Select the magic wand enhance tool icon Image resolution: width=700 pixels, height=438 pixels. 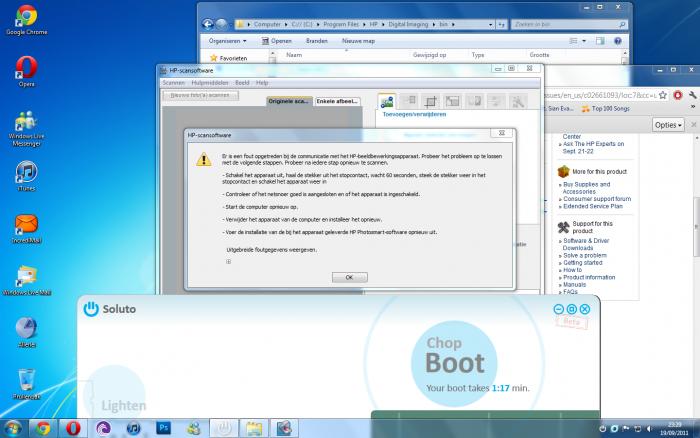tap(518, 102)
